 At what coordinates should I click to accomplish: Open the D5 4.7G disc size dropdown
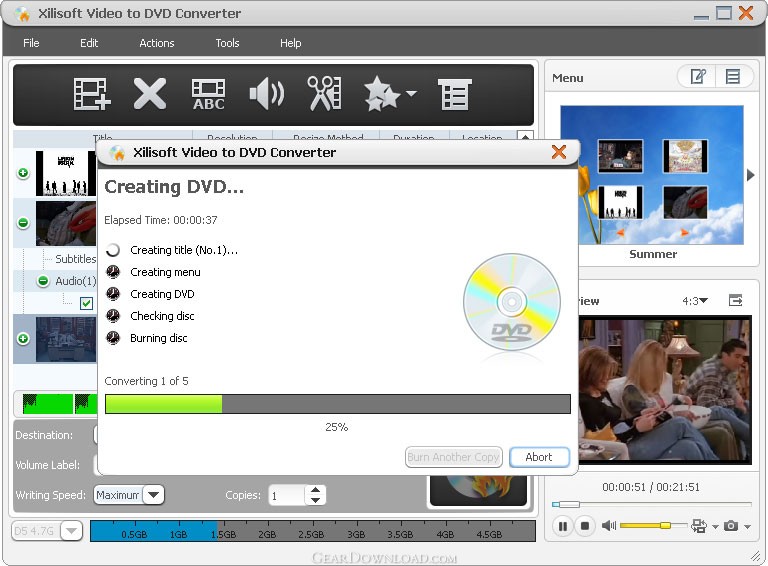[71, 530]
